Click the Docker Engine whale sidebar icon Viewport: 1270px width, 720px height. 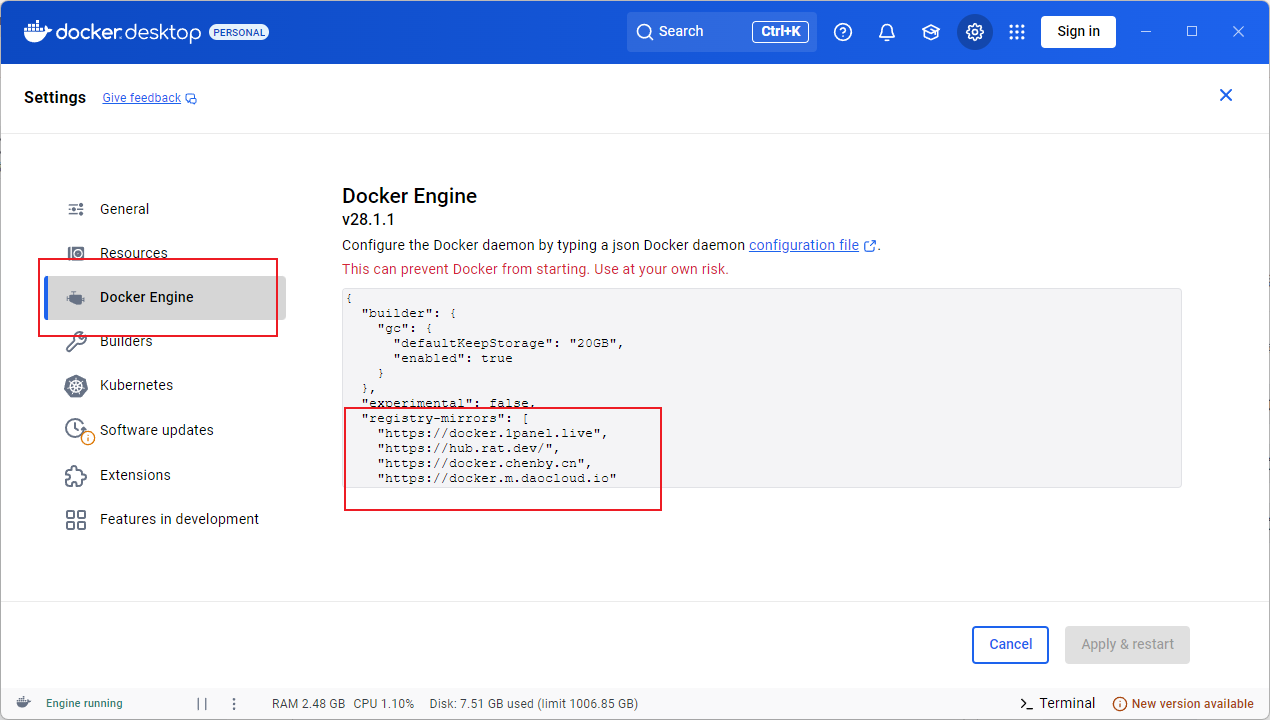(x=75, y=297)
